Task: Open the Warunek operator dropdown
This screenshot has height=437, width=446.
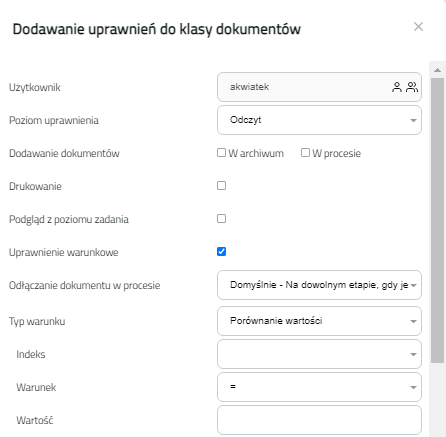Action: pyautogui.click(x=319, y=387)
